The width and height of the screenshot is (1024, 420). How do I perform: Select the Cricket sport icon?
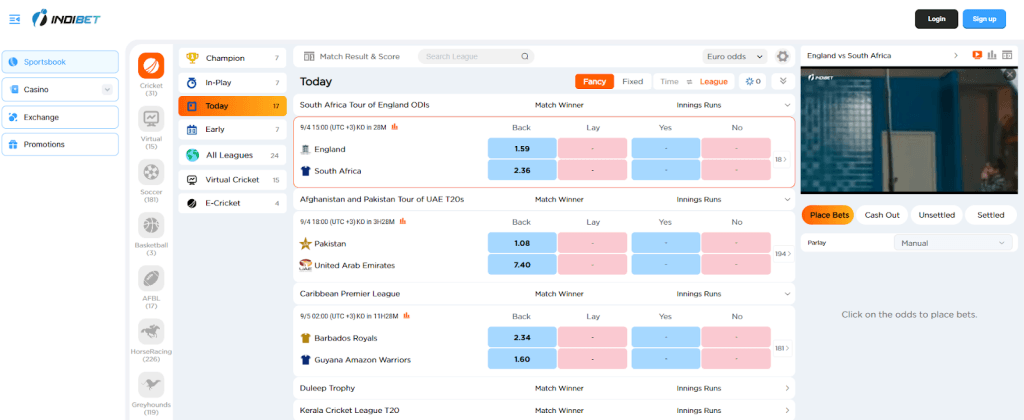[151, 65]
